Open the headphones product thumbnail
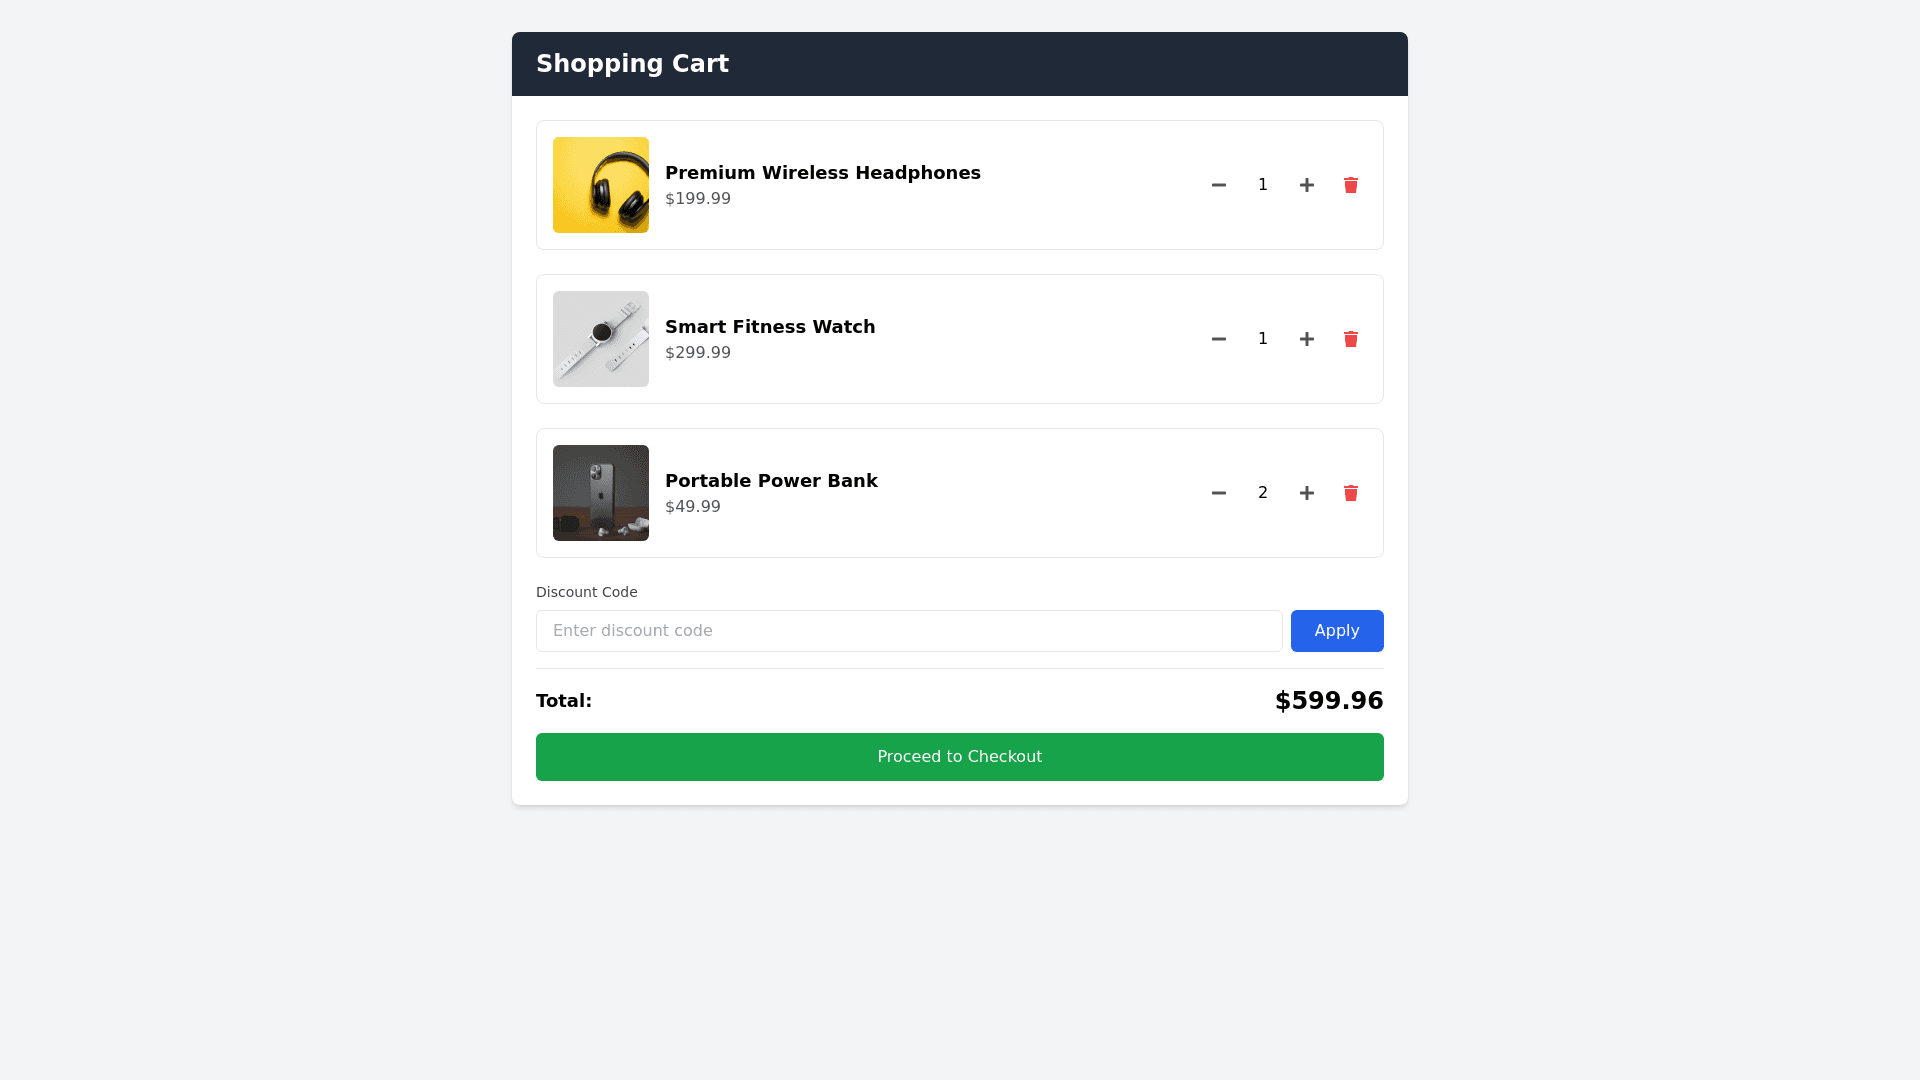The height and width of the screenshot is (1080, 1920). (x=601, y=185)
